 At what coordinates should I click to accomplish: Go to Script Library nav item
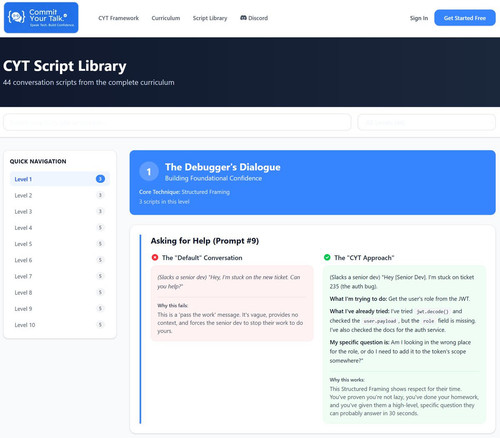[210, 18]
